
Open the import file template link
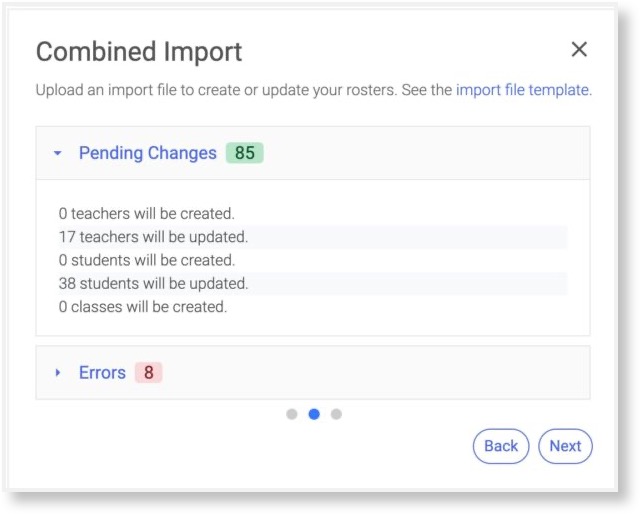[x=523, y=90]
